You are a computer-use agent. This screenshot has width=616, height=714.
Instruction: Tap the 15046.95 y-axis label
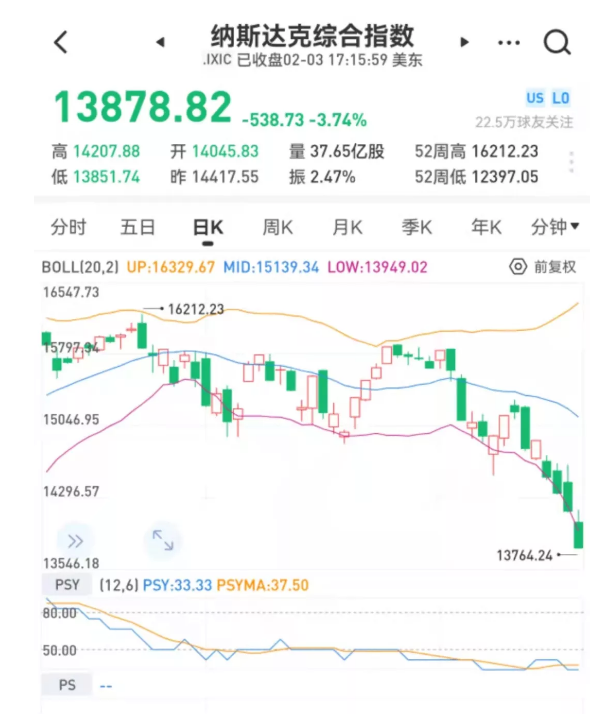pyautogui.click(x=71, y=419)
